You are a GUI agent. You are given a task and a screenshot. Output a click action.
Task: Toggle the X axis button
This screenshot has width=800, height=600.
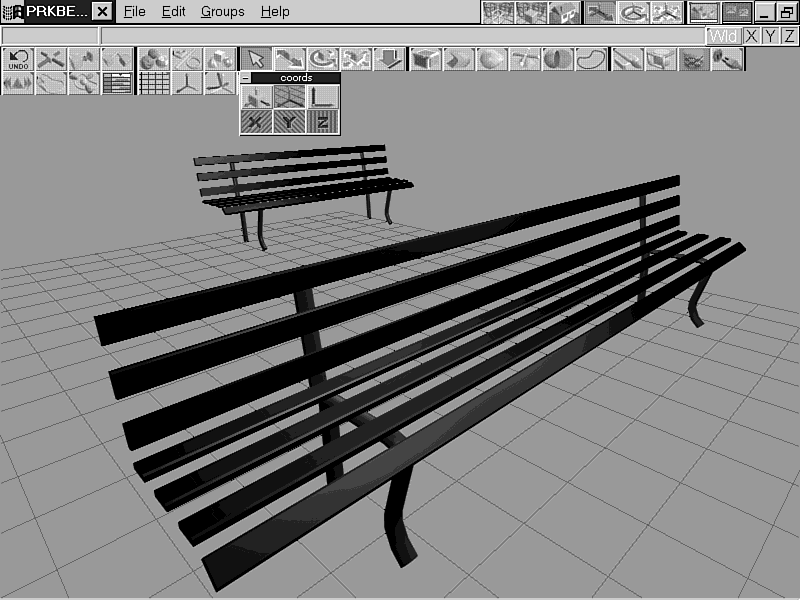pos(751,36)
